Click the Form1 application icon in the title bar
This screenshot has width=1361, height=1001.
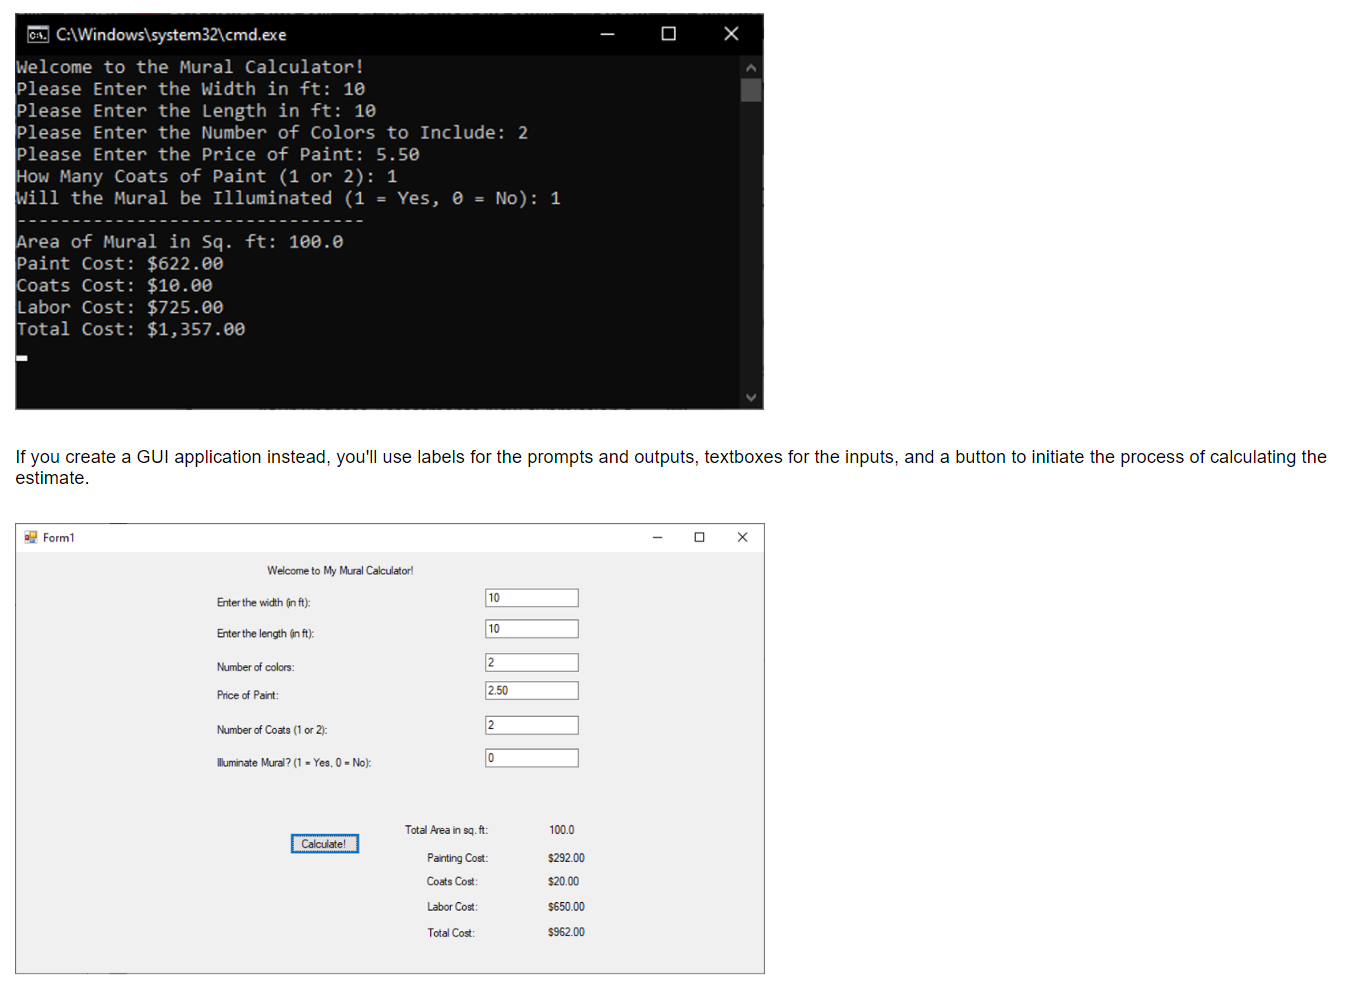pyautogui.click(x=30, y=537)
